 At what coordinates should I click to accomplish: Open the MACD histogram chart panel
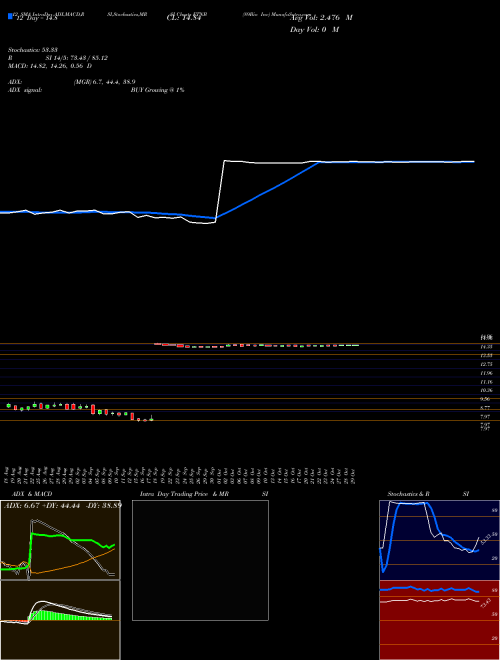[60, 620]
